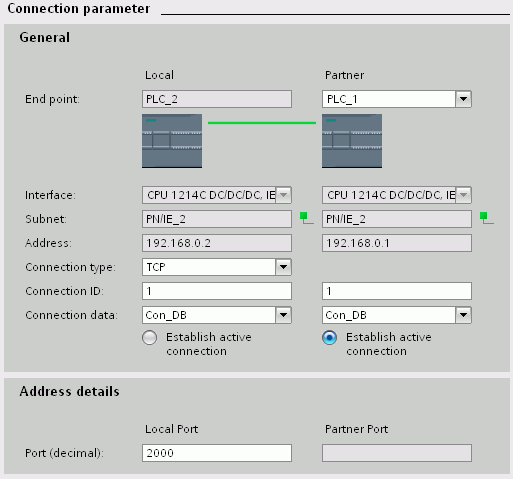Viewport: 513px width, 479px height.
Task: Click the empty Partner Port field
Action: point(397,453)
